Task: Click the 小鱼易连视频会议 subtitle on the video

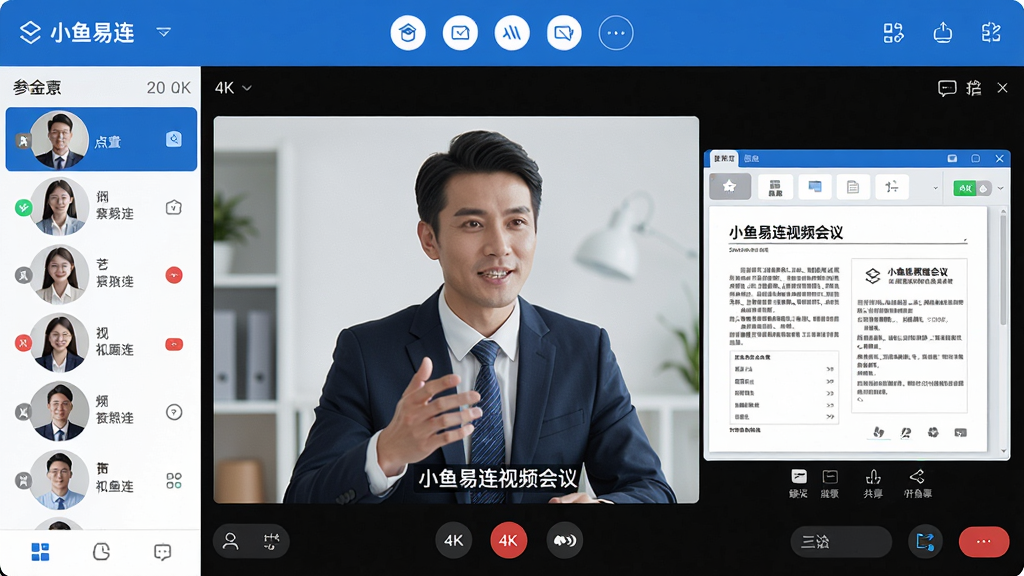Action: click(498, 478)
